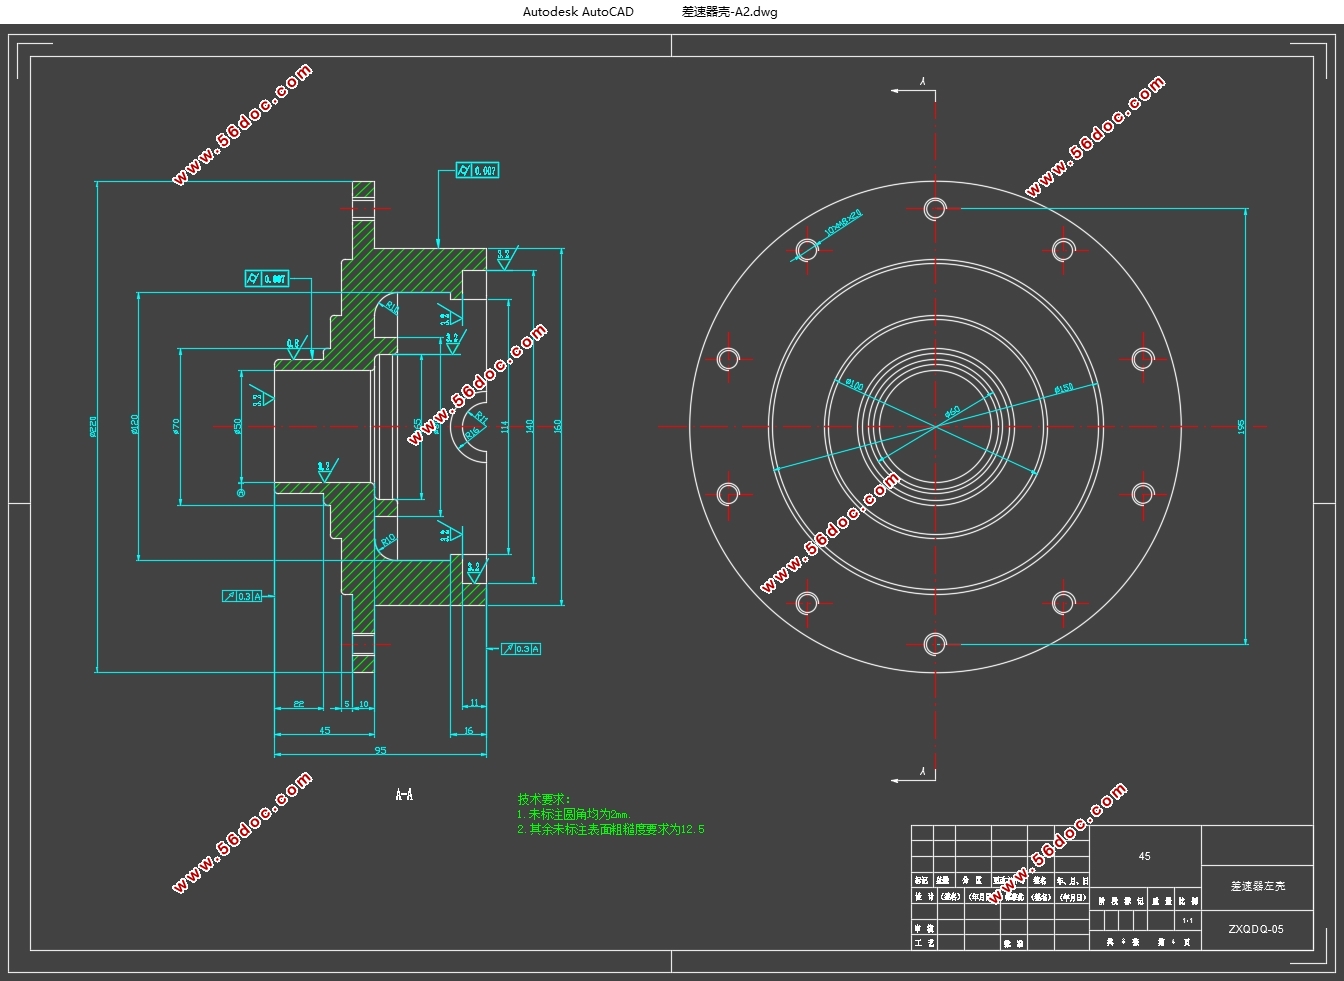This screenshot has width=1344, height=981.
Task: Select the top section arrow A
Action: point(915,88)
